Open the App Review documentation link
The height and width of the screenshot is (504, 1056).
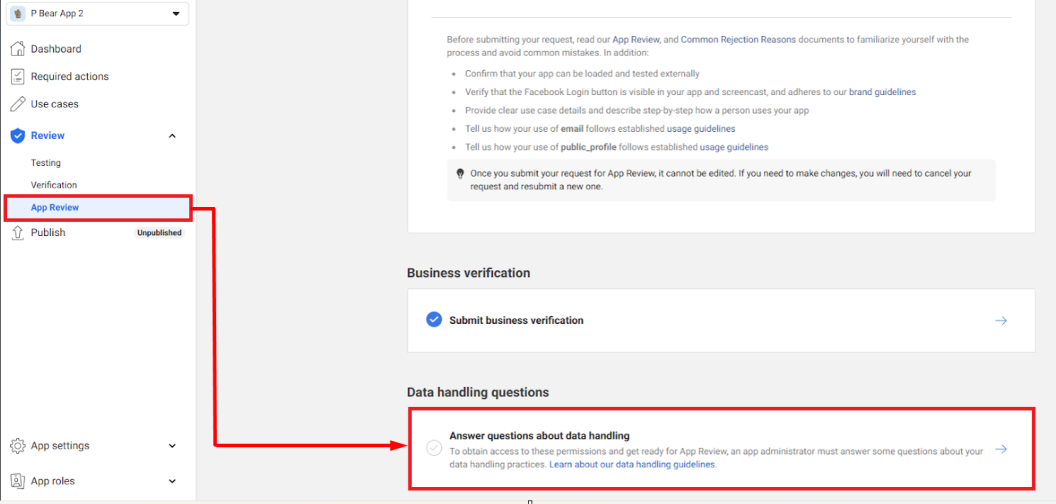[634, 40]
